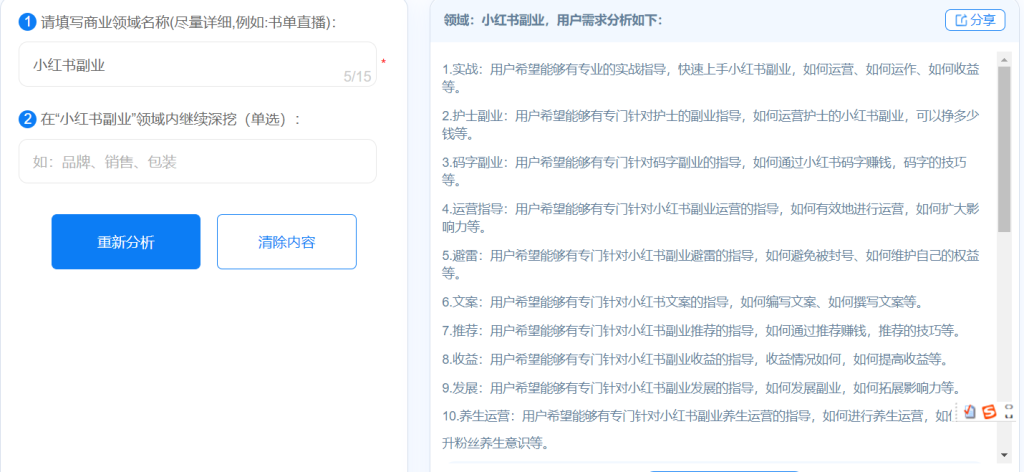Screen dimensions: 1024x472
Task: Click the scrollbar up arrow in results
Action: 1004,58
